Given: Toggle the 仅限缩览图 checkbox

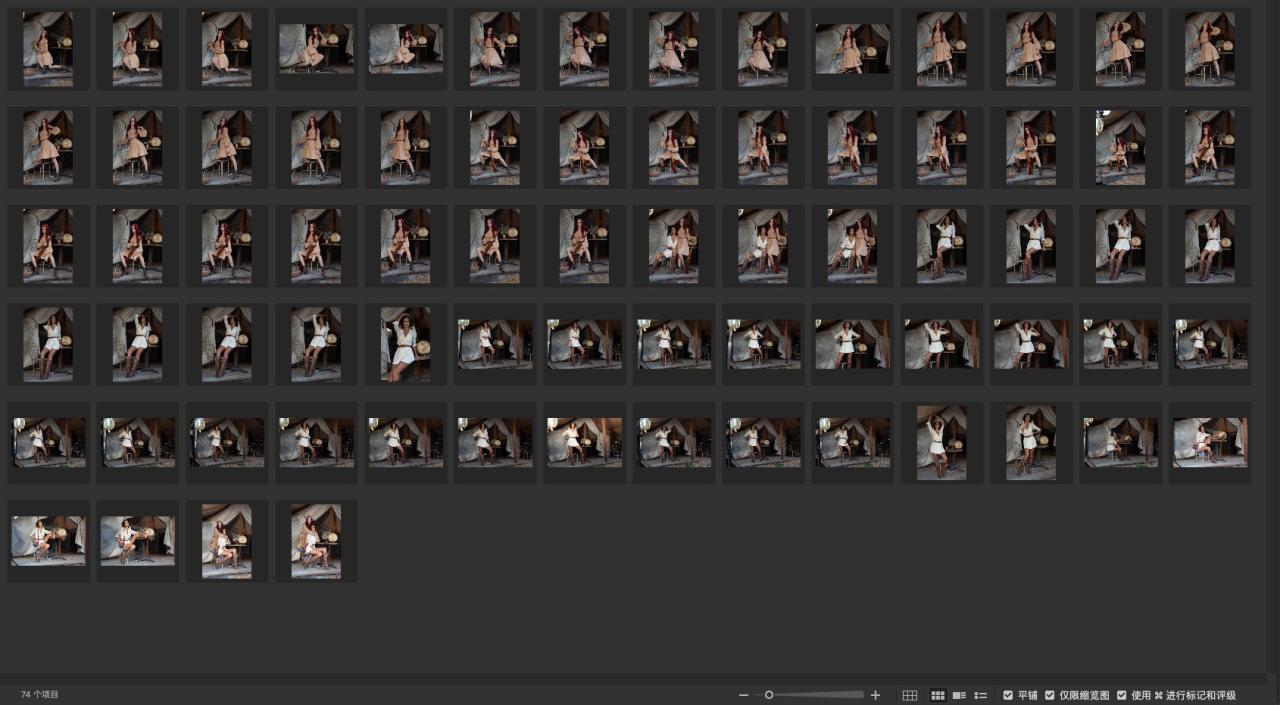Looking at the screenshot, I should coord(1050,695).
